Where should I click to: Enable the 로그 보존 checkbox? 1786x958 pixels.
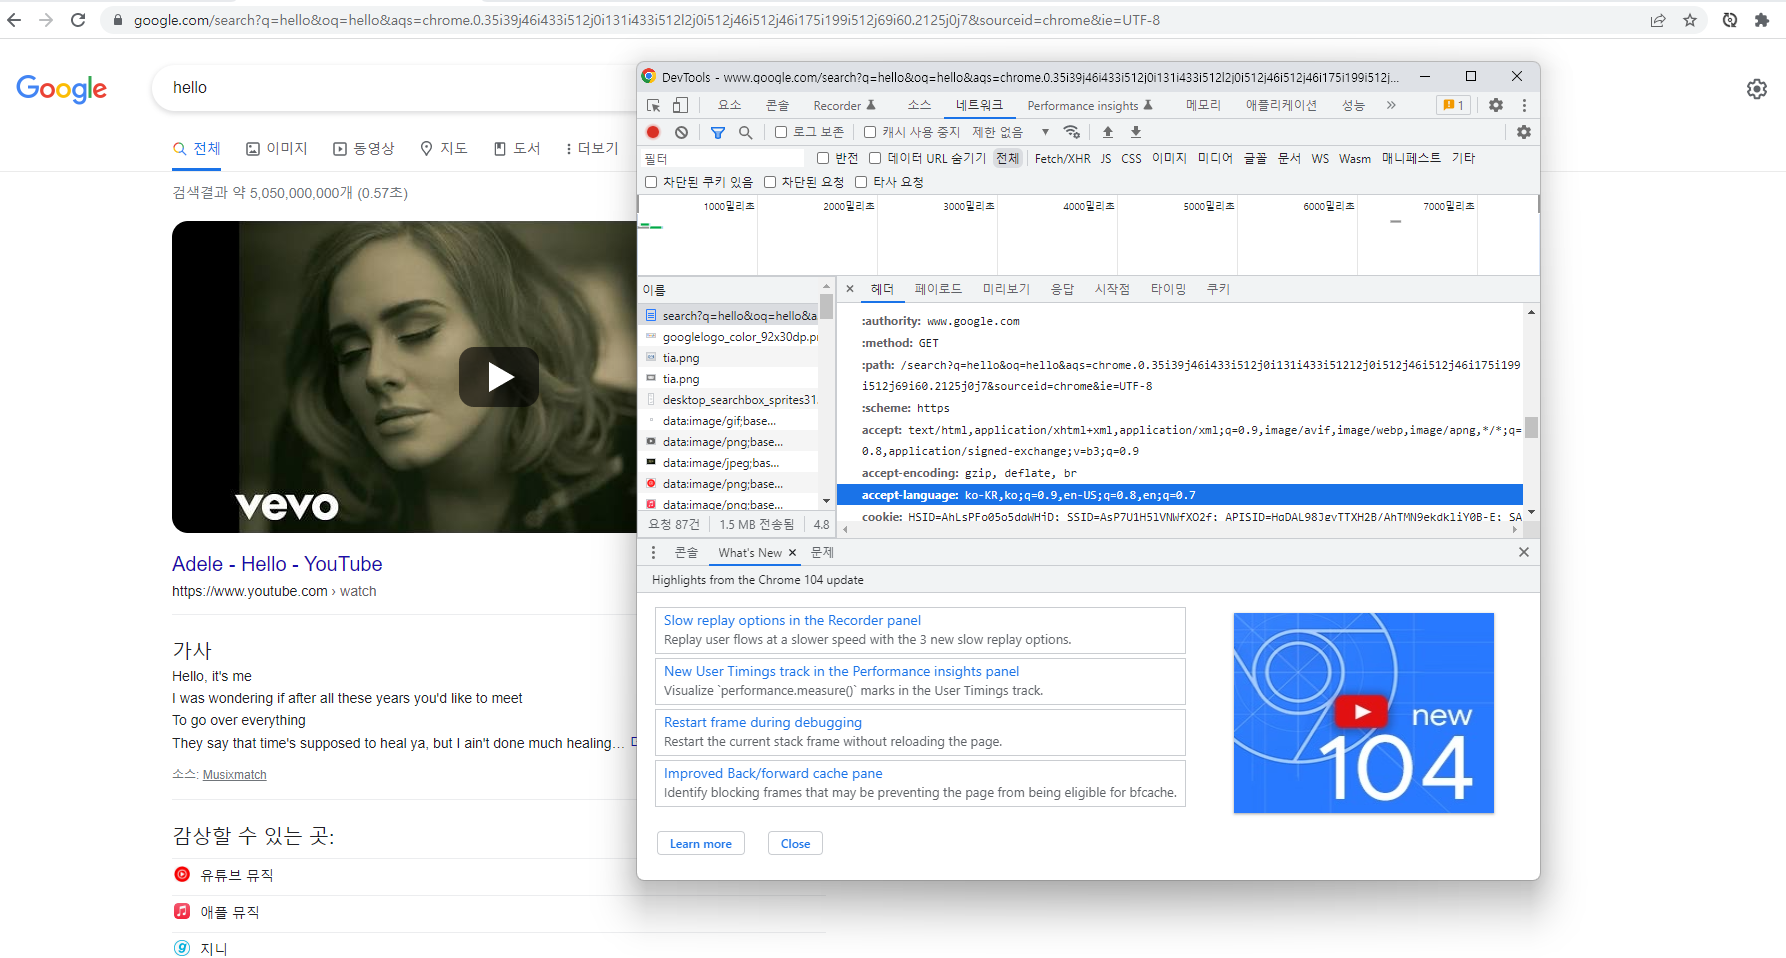coord(781,132)
